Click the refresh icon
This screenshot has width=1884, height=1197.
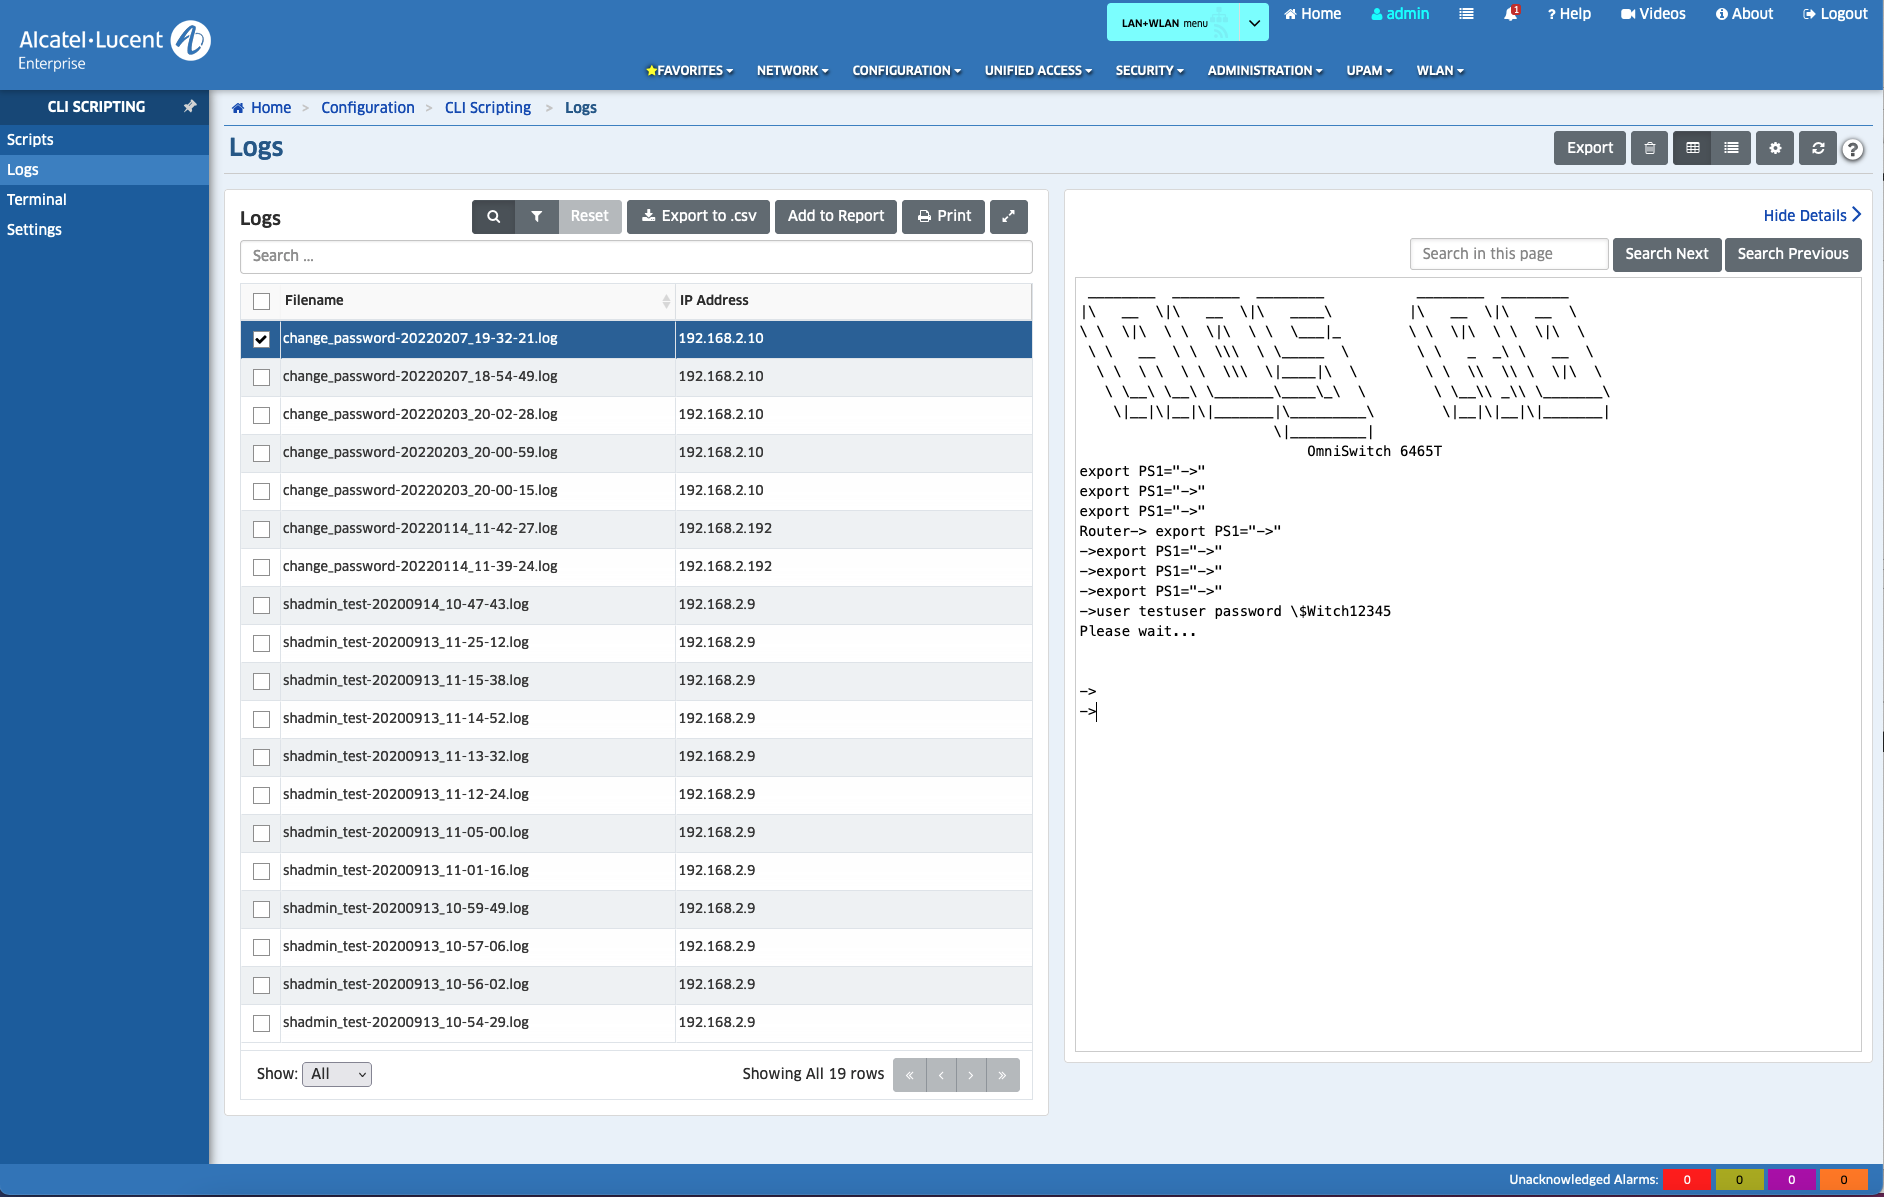point(1818,148)
